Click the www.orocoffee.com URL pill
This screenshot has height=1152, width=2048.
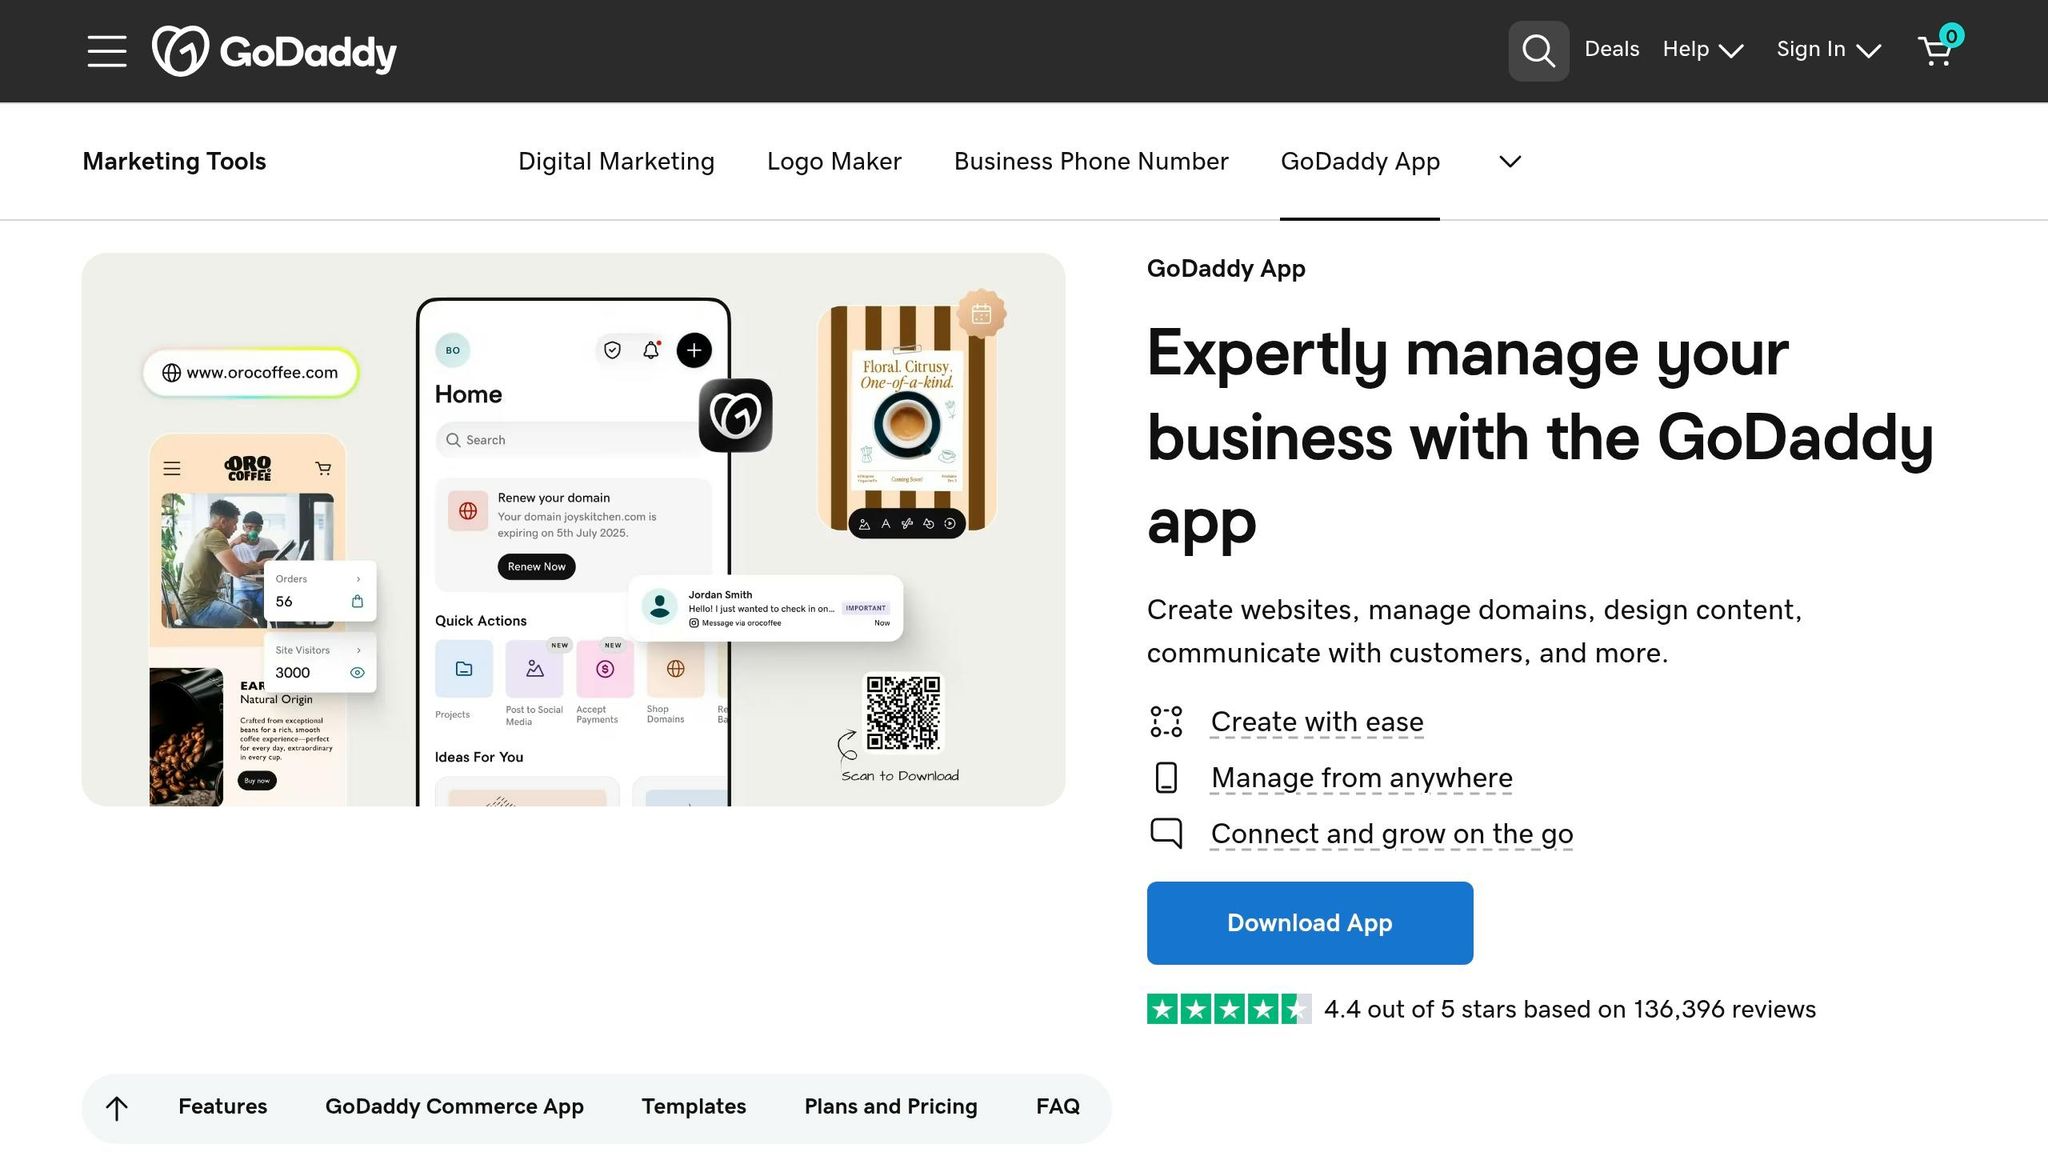point(251,373)
